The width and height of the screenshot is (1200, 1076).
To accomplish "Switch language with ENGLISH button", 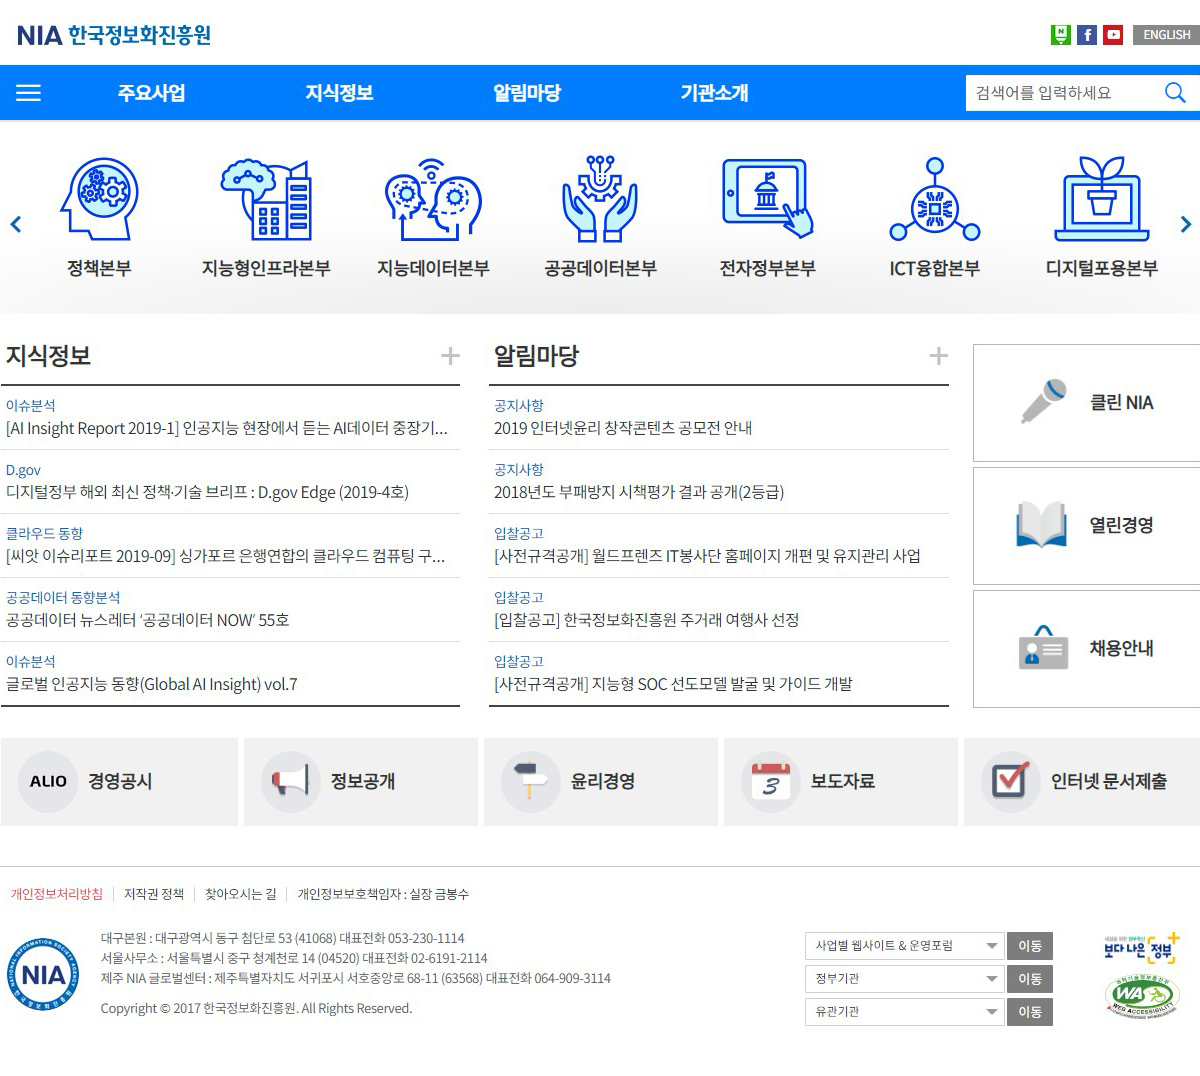I will (x=1166, y=35).
